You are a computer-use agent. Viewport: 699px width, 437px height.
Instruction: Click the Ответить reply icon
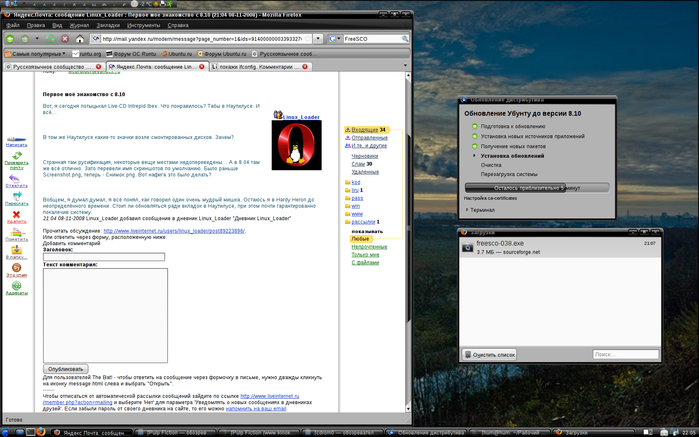(x=16, y=181)
